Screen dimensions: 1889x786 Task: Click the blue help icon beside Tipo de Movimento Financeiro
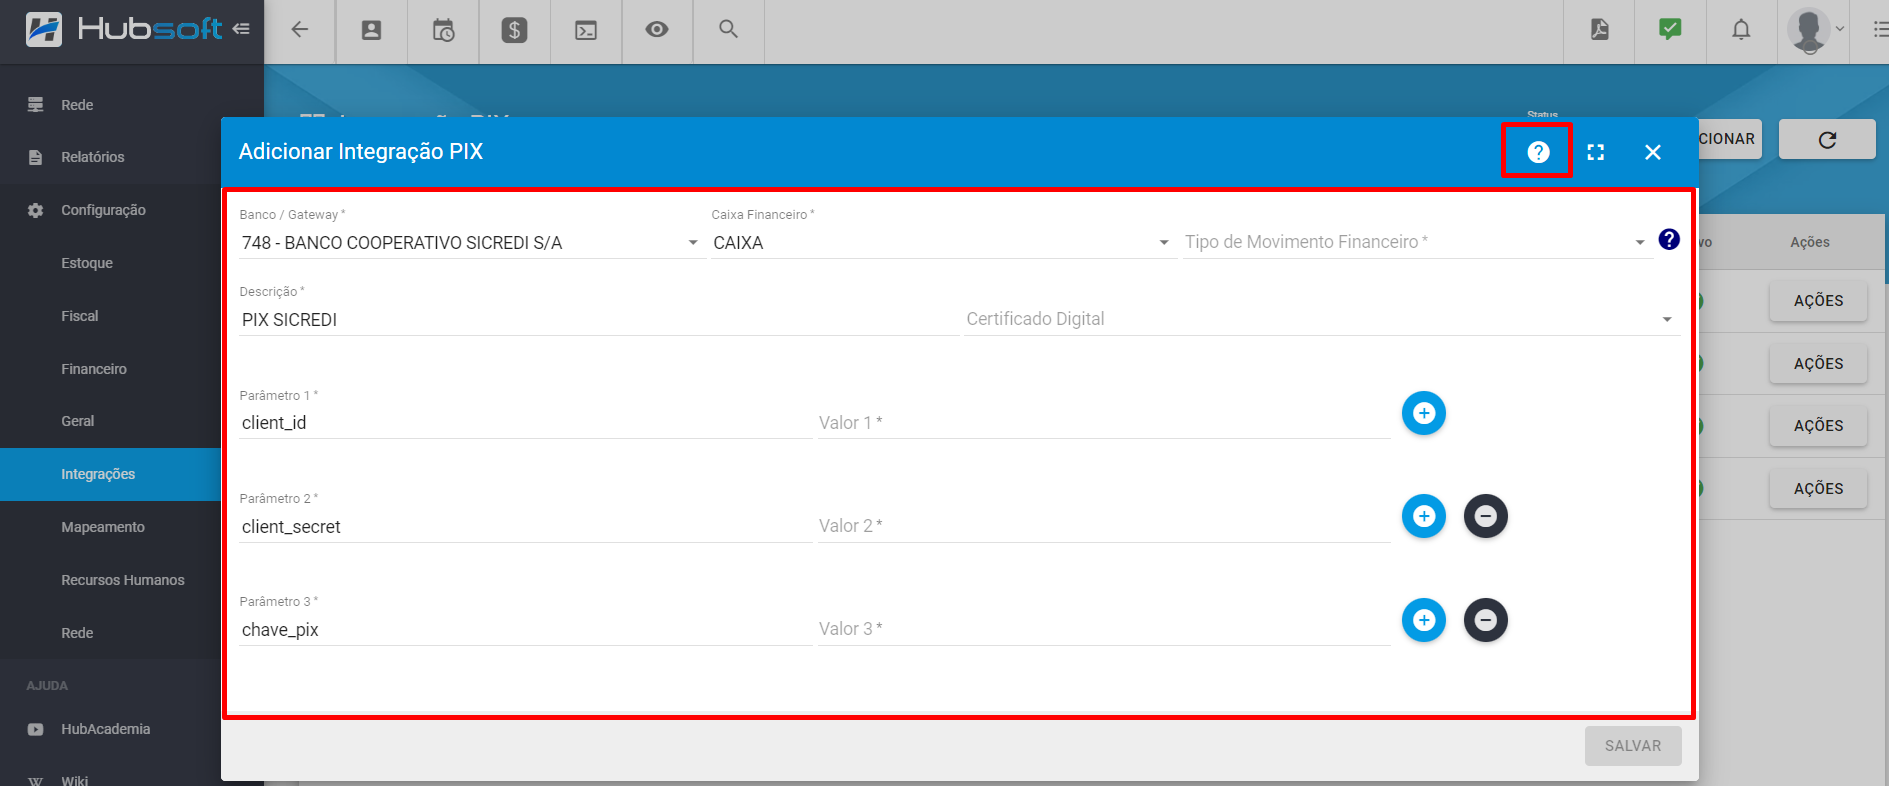[x=1669, y=239]
